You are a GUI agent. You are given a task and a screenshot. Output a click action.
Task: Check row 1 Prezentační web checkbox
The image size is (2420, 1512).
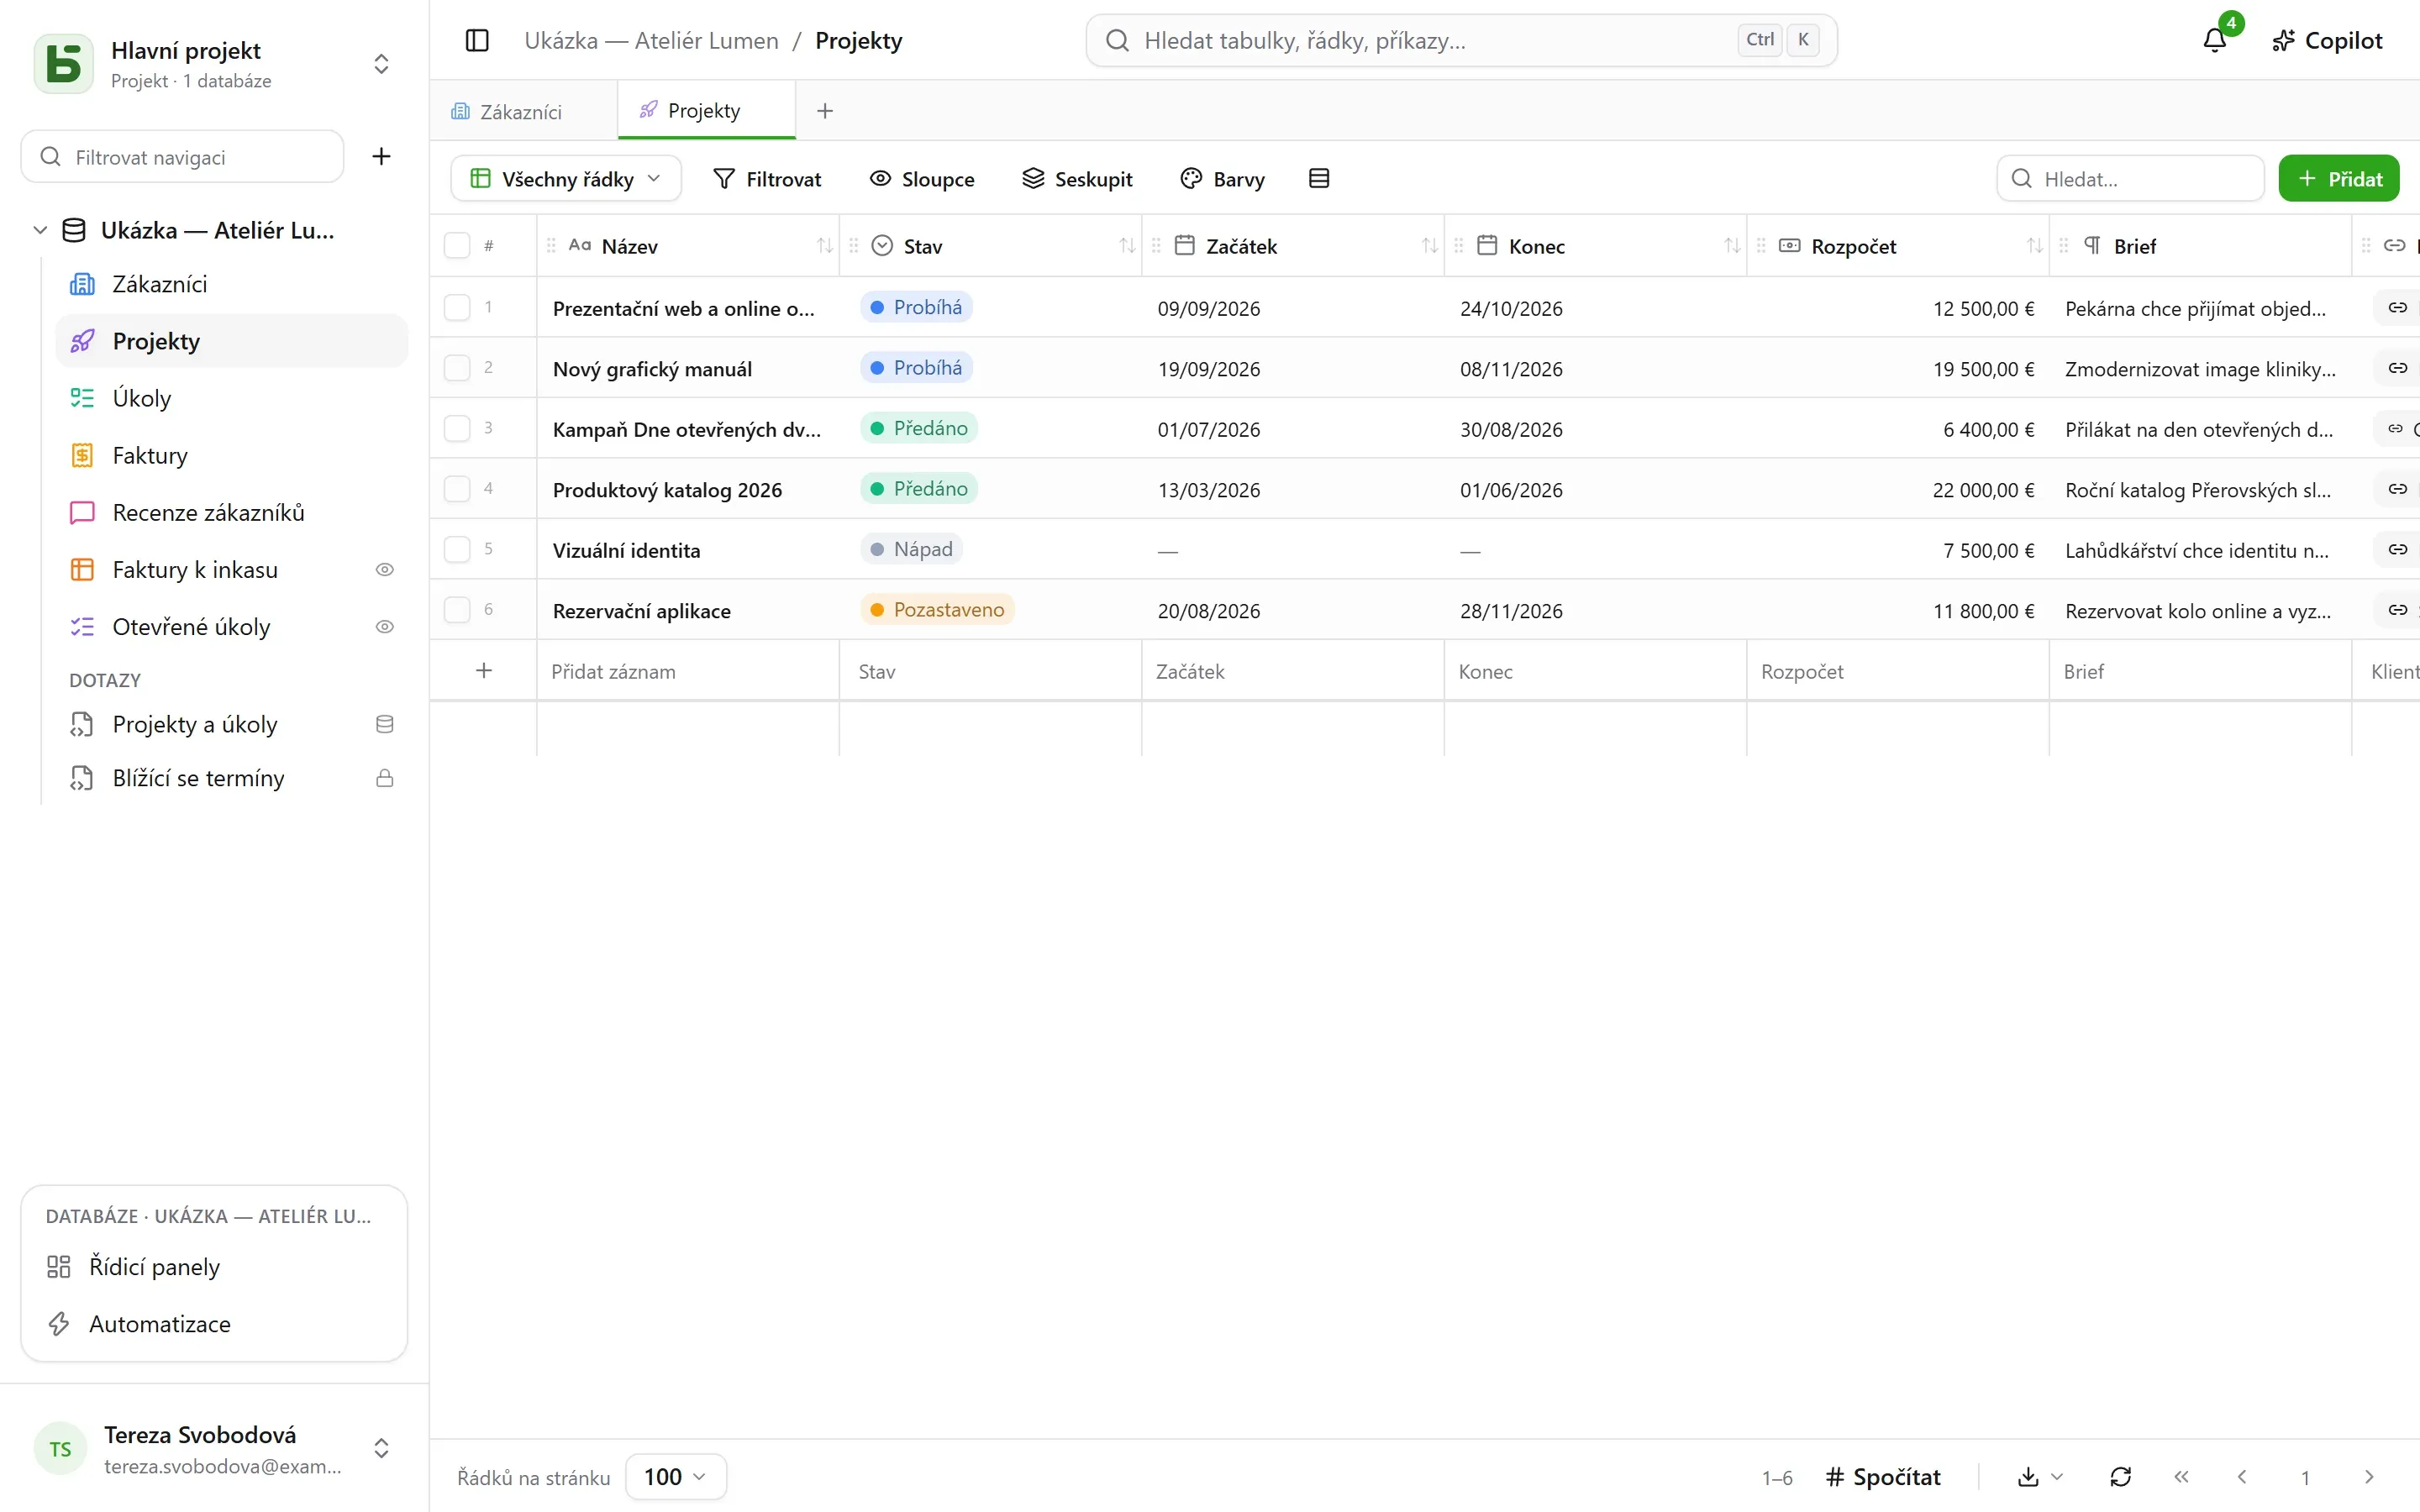[x=457, y=307]
